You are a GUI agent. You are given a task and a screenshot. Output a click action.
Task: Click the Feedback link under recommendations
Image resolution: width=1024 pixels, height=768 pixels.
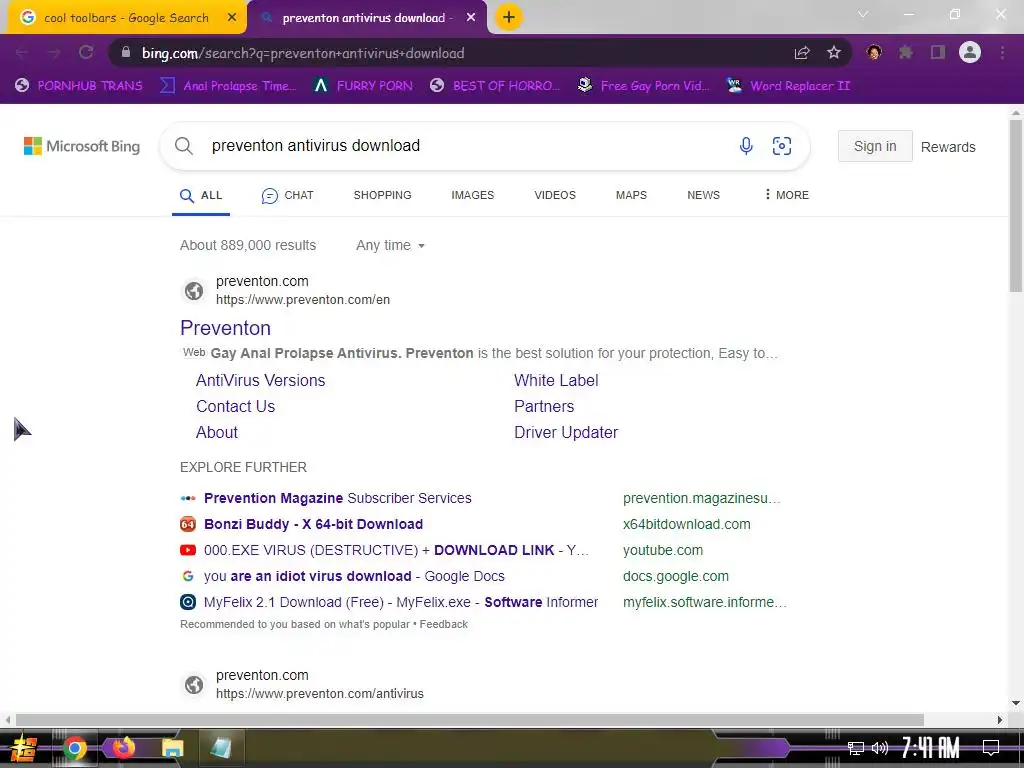click(x=443, y=624)
